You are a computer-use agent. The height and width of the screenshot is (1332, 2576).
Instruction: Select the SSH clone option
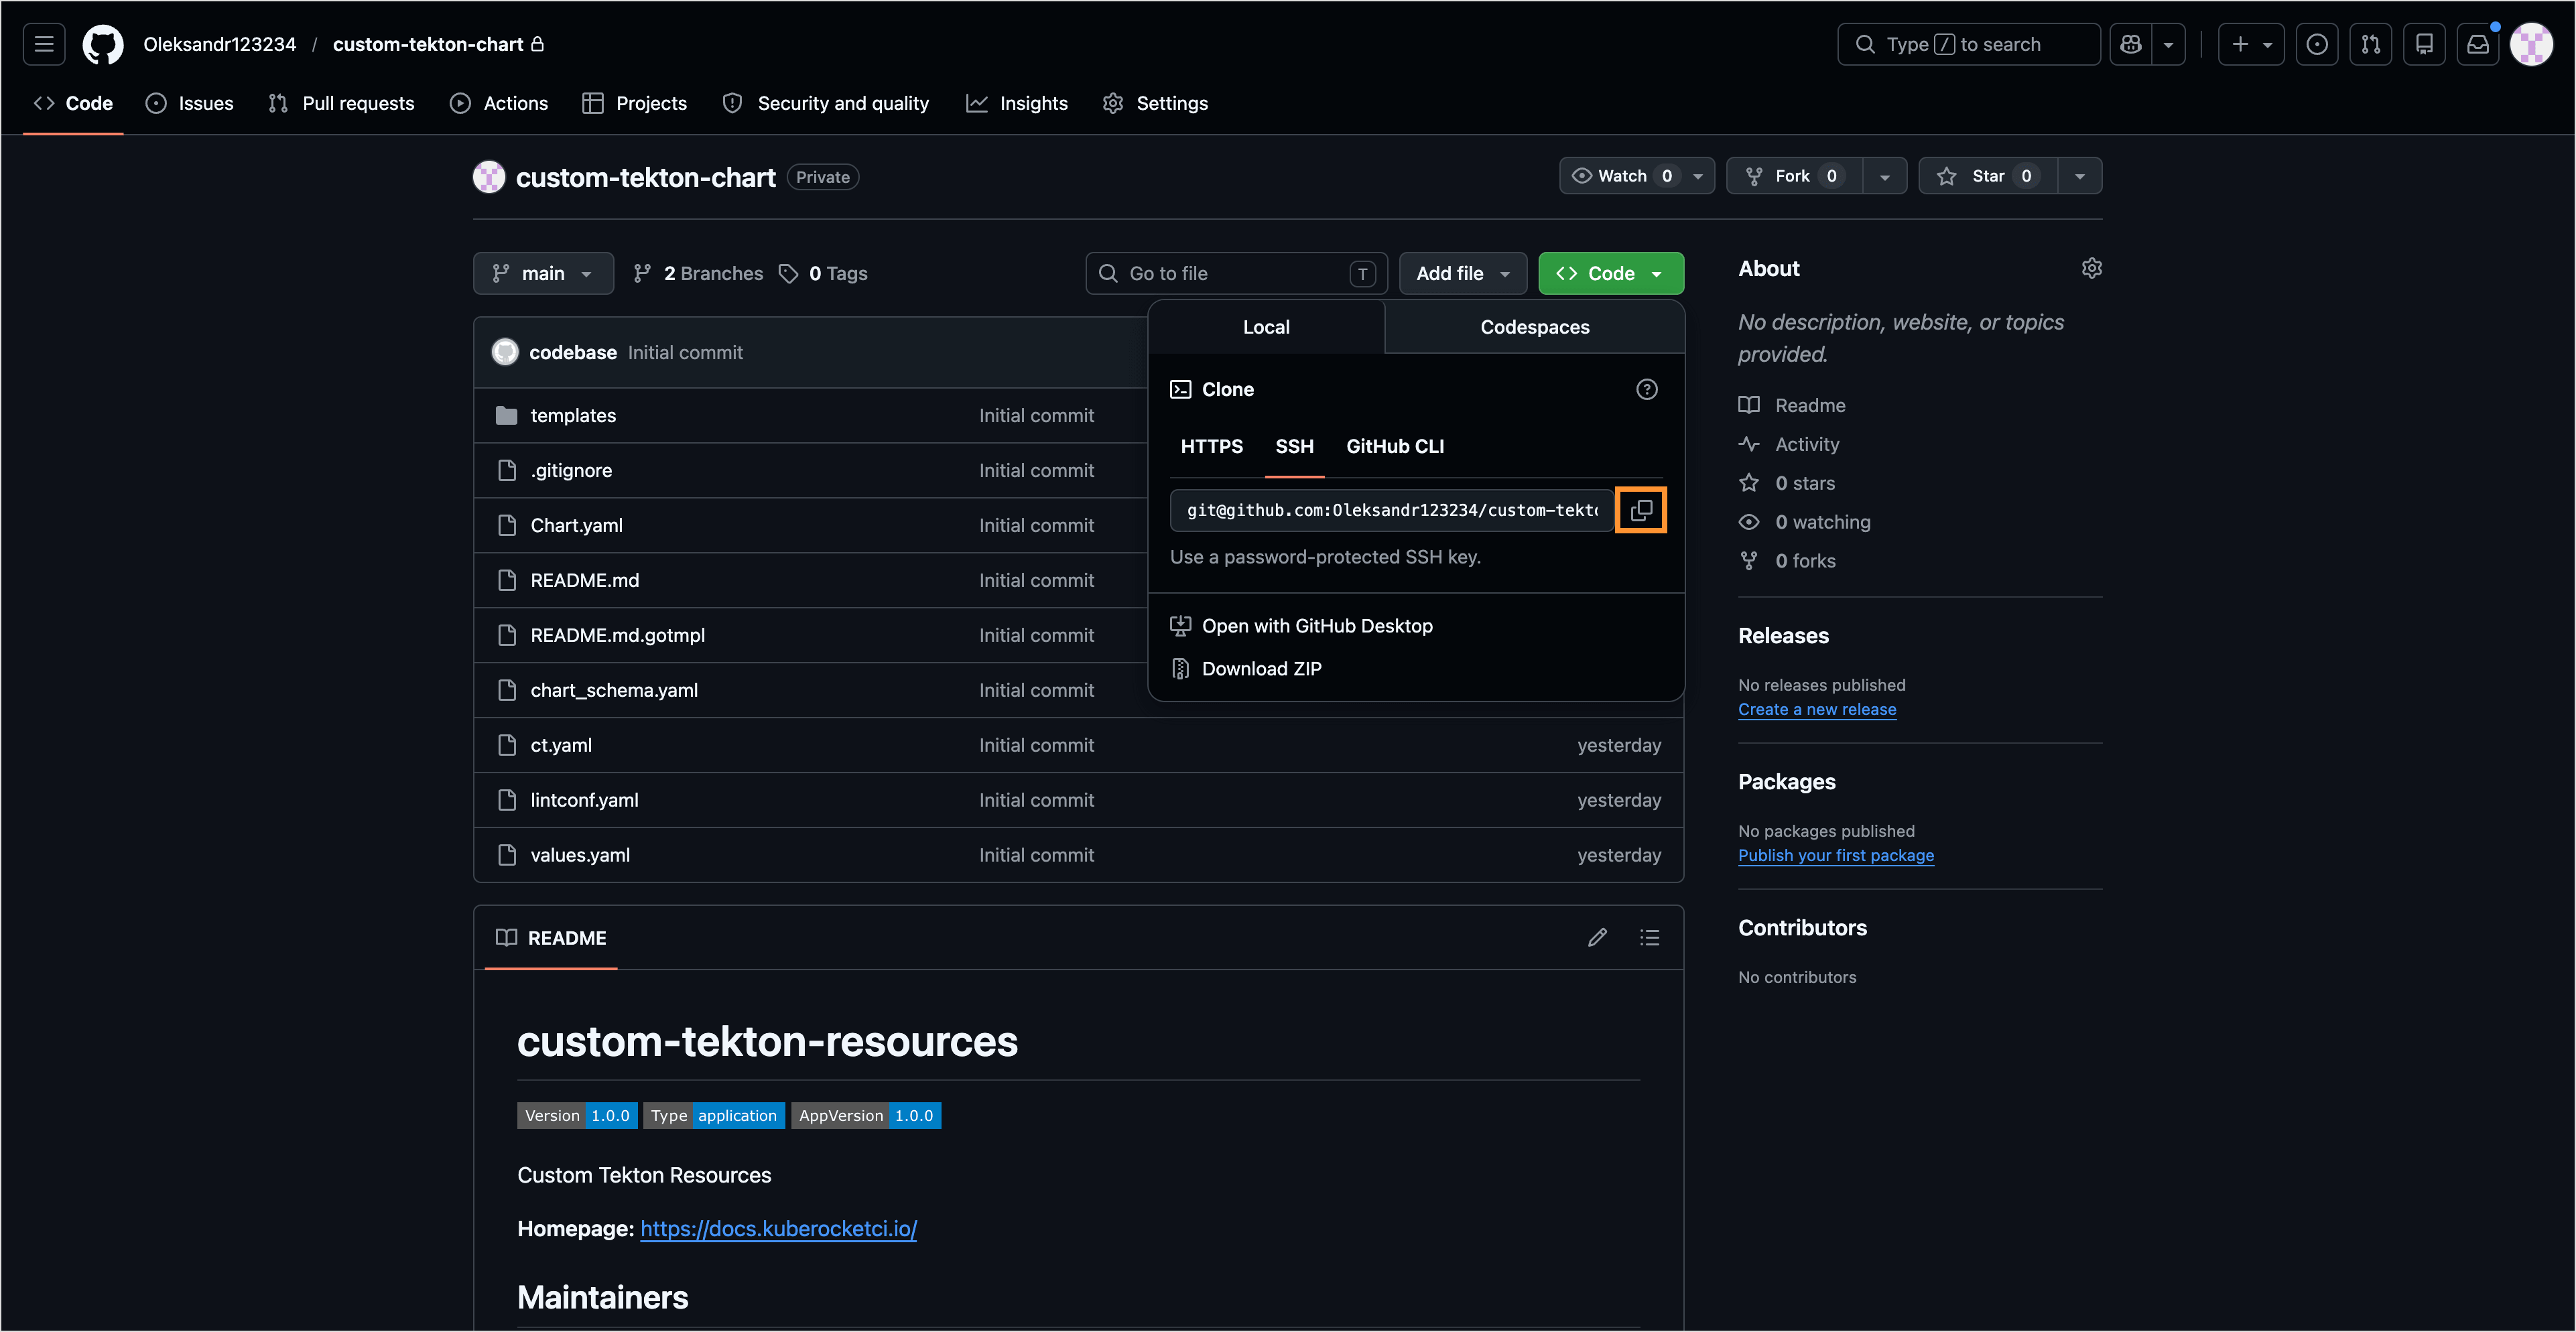pyautogui.click(x=1294, y=446)
